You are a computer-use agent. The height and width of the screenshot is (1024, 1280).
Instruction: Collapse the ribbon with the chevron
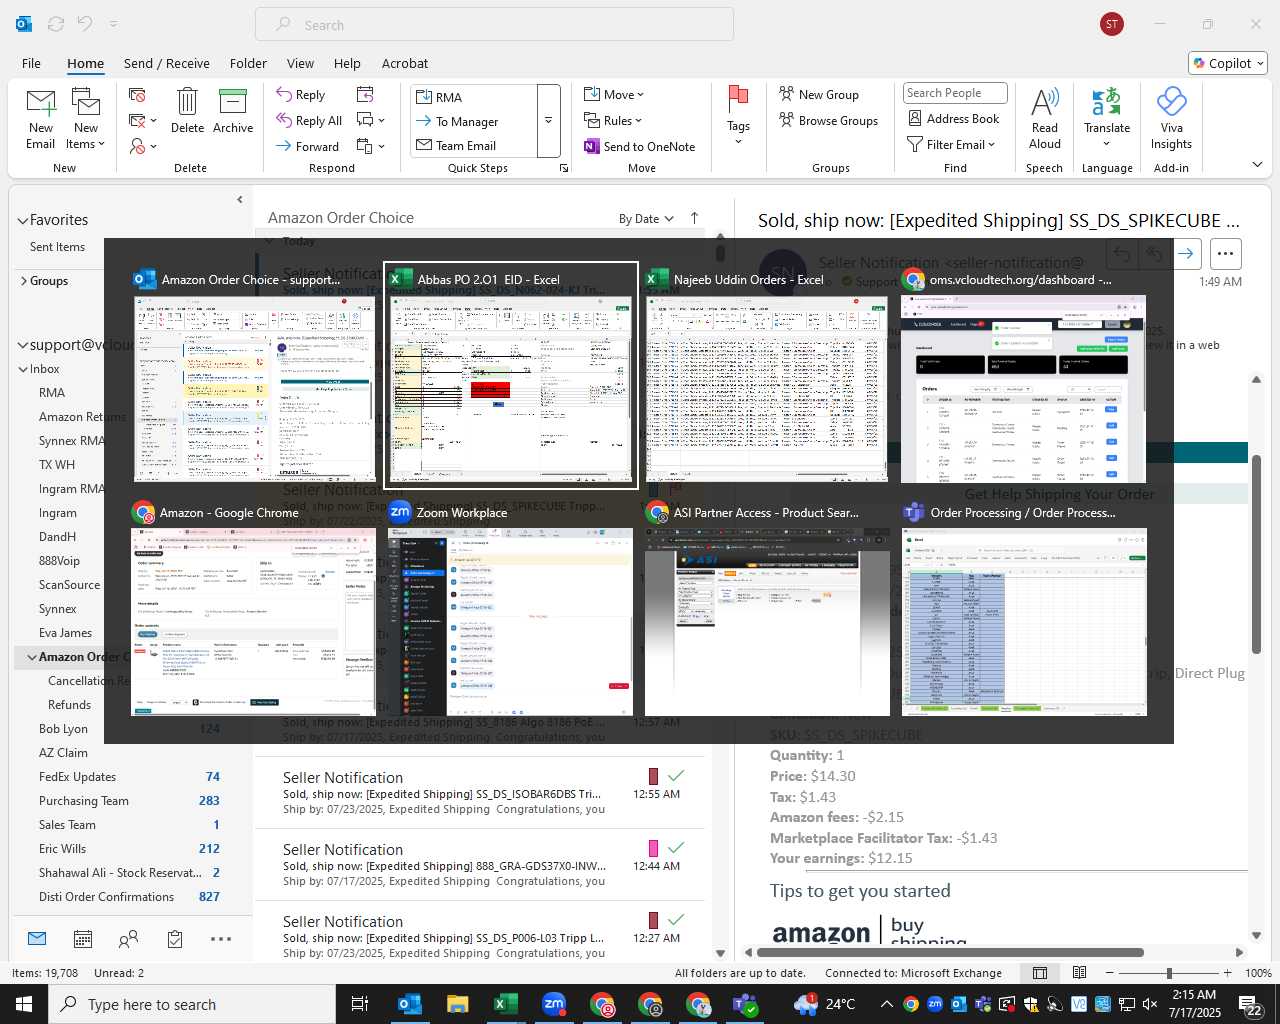(1257, 164)
